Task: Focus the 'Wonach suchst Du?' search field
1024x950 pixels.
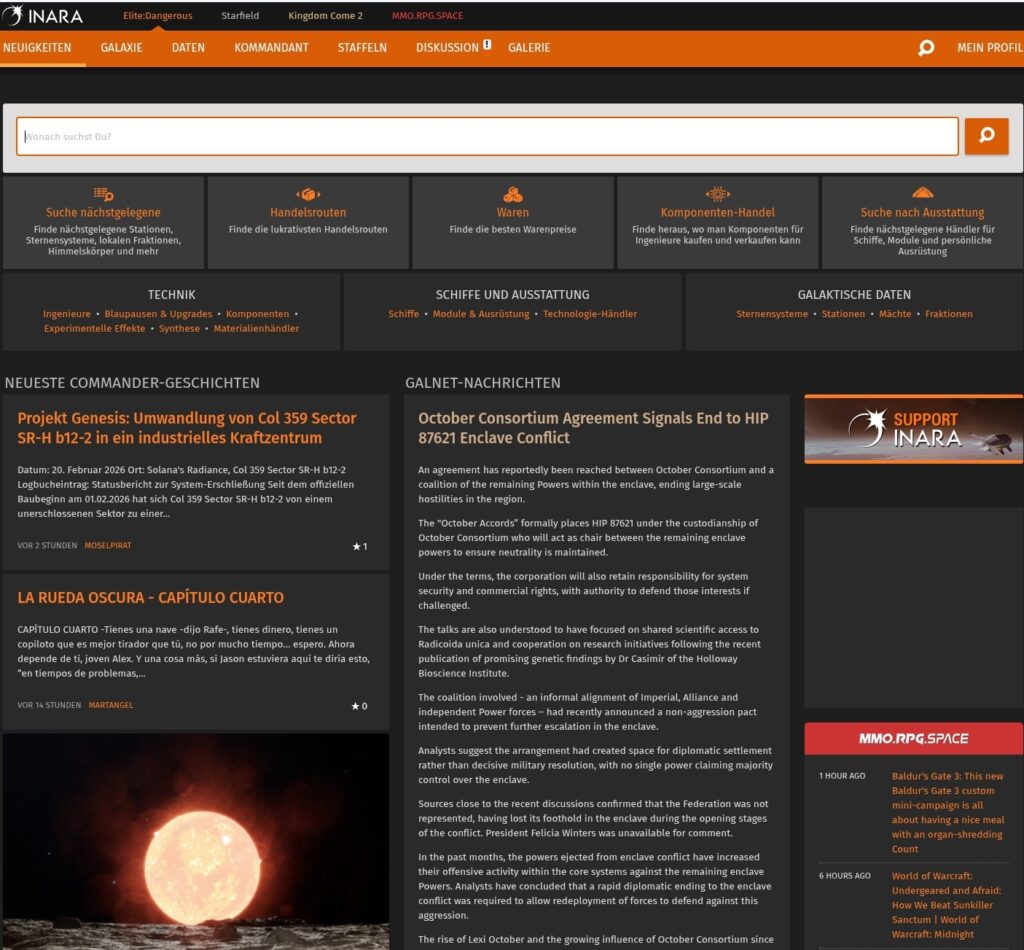Action: click(x=486, y=136)
